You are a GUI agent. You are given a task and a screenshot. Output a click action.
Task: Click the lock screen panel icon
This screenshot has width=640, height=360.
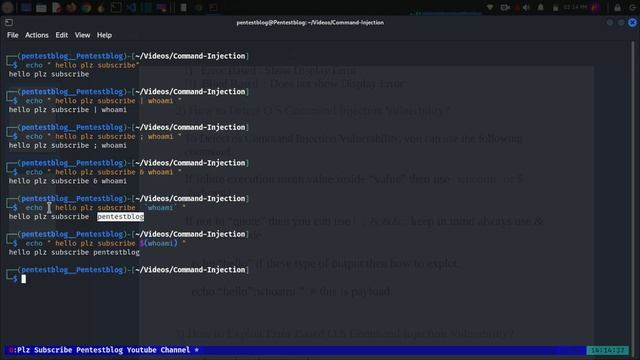tap(617, 7)
